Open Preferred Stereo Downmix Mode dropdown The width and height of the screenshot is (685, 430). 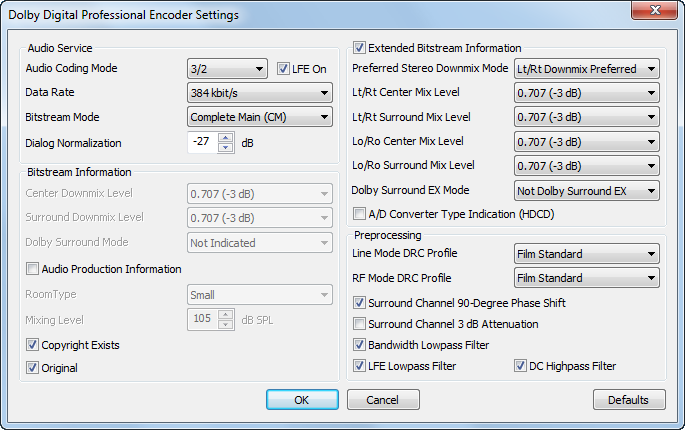(587, 69)
